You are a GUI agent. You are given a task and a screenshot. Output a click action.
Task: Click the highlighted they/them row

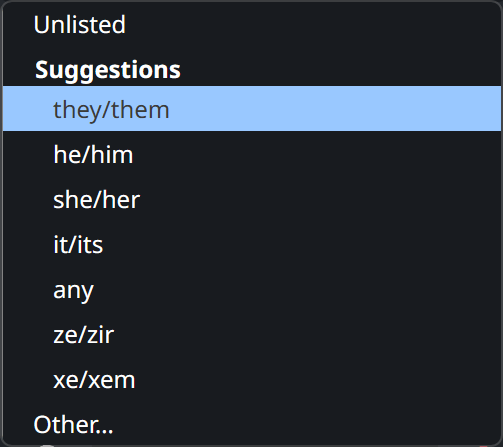pos(252,109)
